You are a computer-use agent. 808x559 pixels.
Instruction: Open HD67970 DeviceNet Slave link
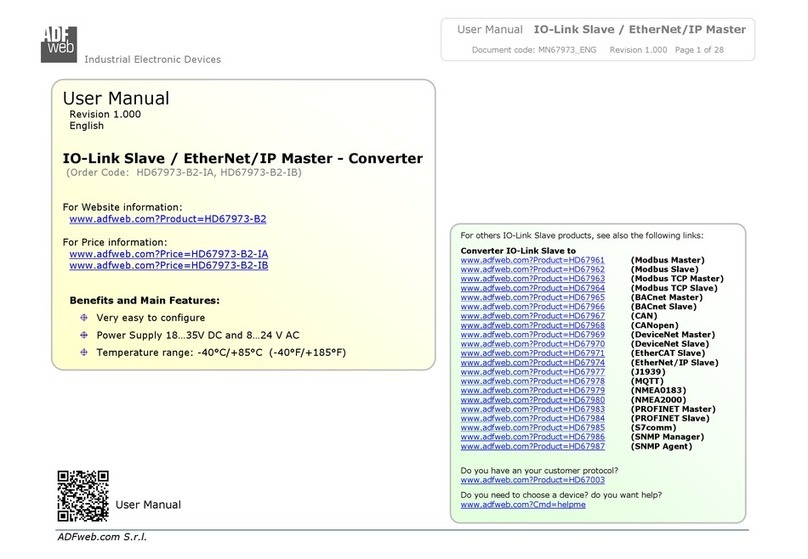(x=532, y=344)
